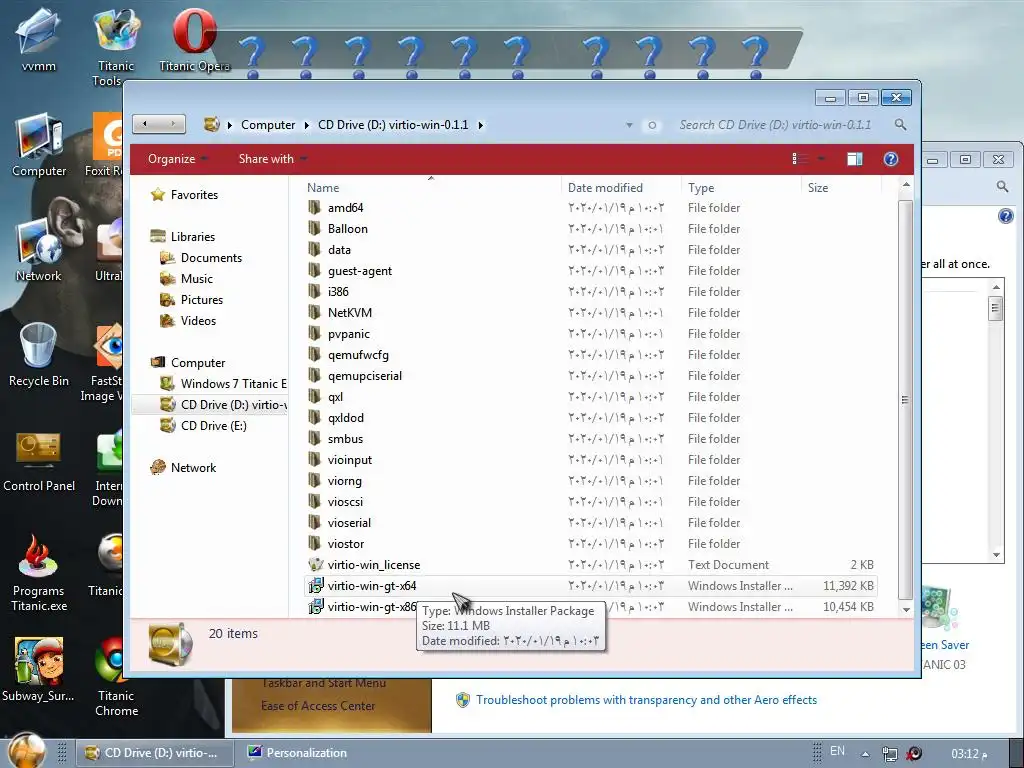The image size is (1024, 768).
Task: Open Control Panel desktop icon
Action: (39, 460)
